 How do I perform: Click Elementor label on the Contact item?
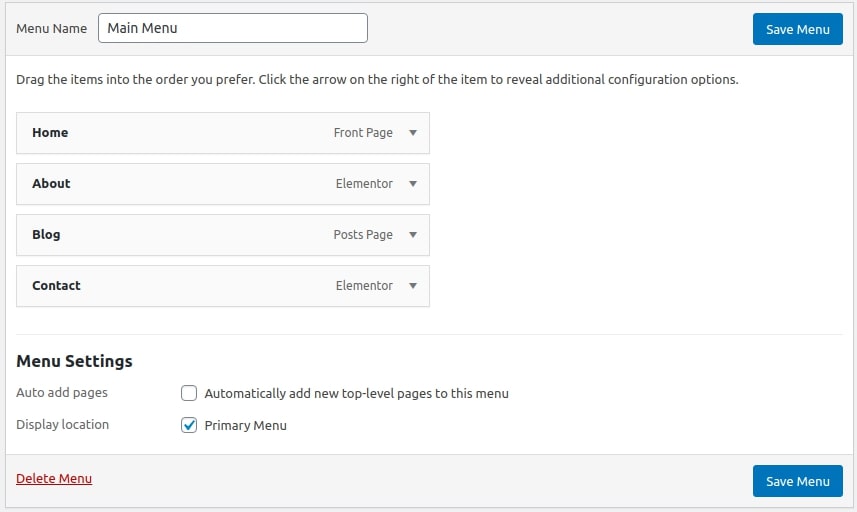point(364,286)
